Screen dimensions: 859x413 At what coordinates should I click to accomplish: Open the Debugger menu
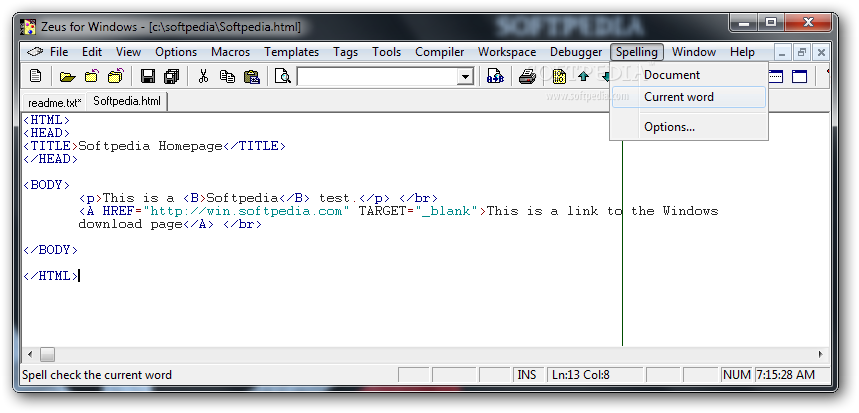coord(576,52)
